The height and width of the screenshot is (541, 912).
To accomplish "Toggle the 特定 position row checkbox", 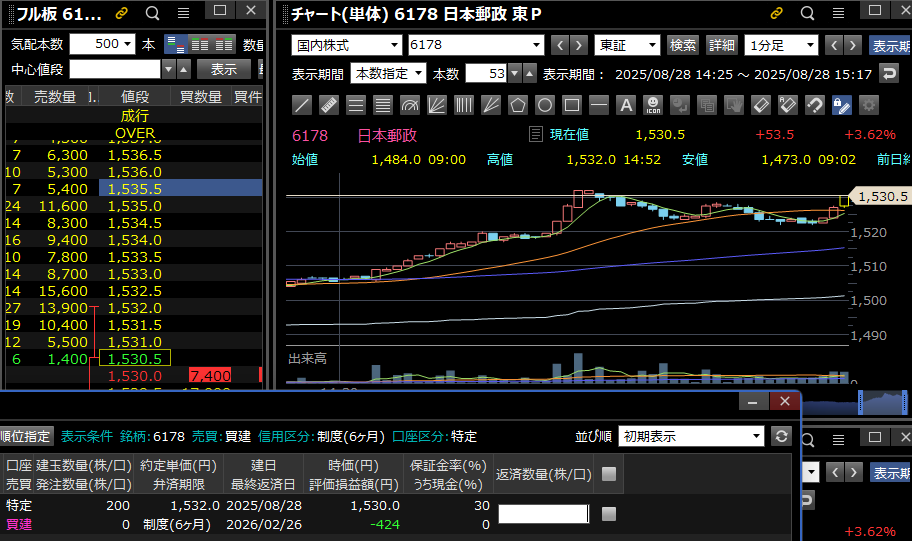I will click(x=609, y=514).
